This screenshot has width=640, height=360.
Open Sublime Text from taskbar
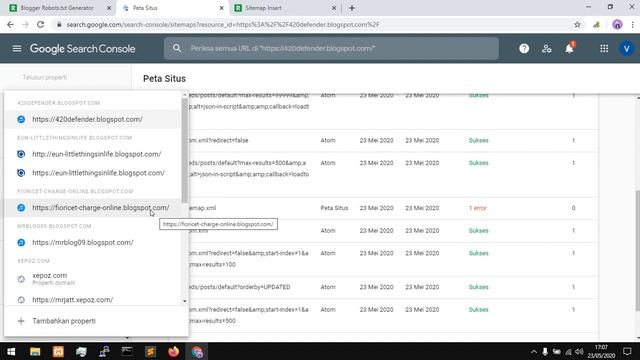[150, 351]
